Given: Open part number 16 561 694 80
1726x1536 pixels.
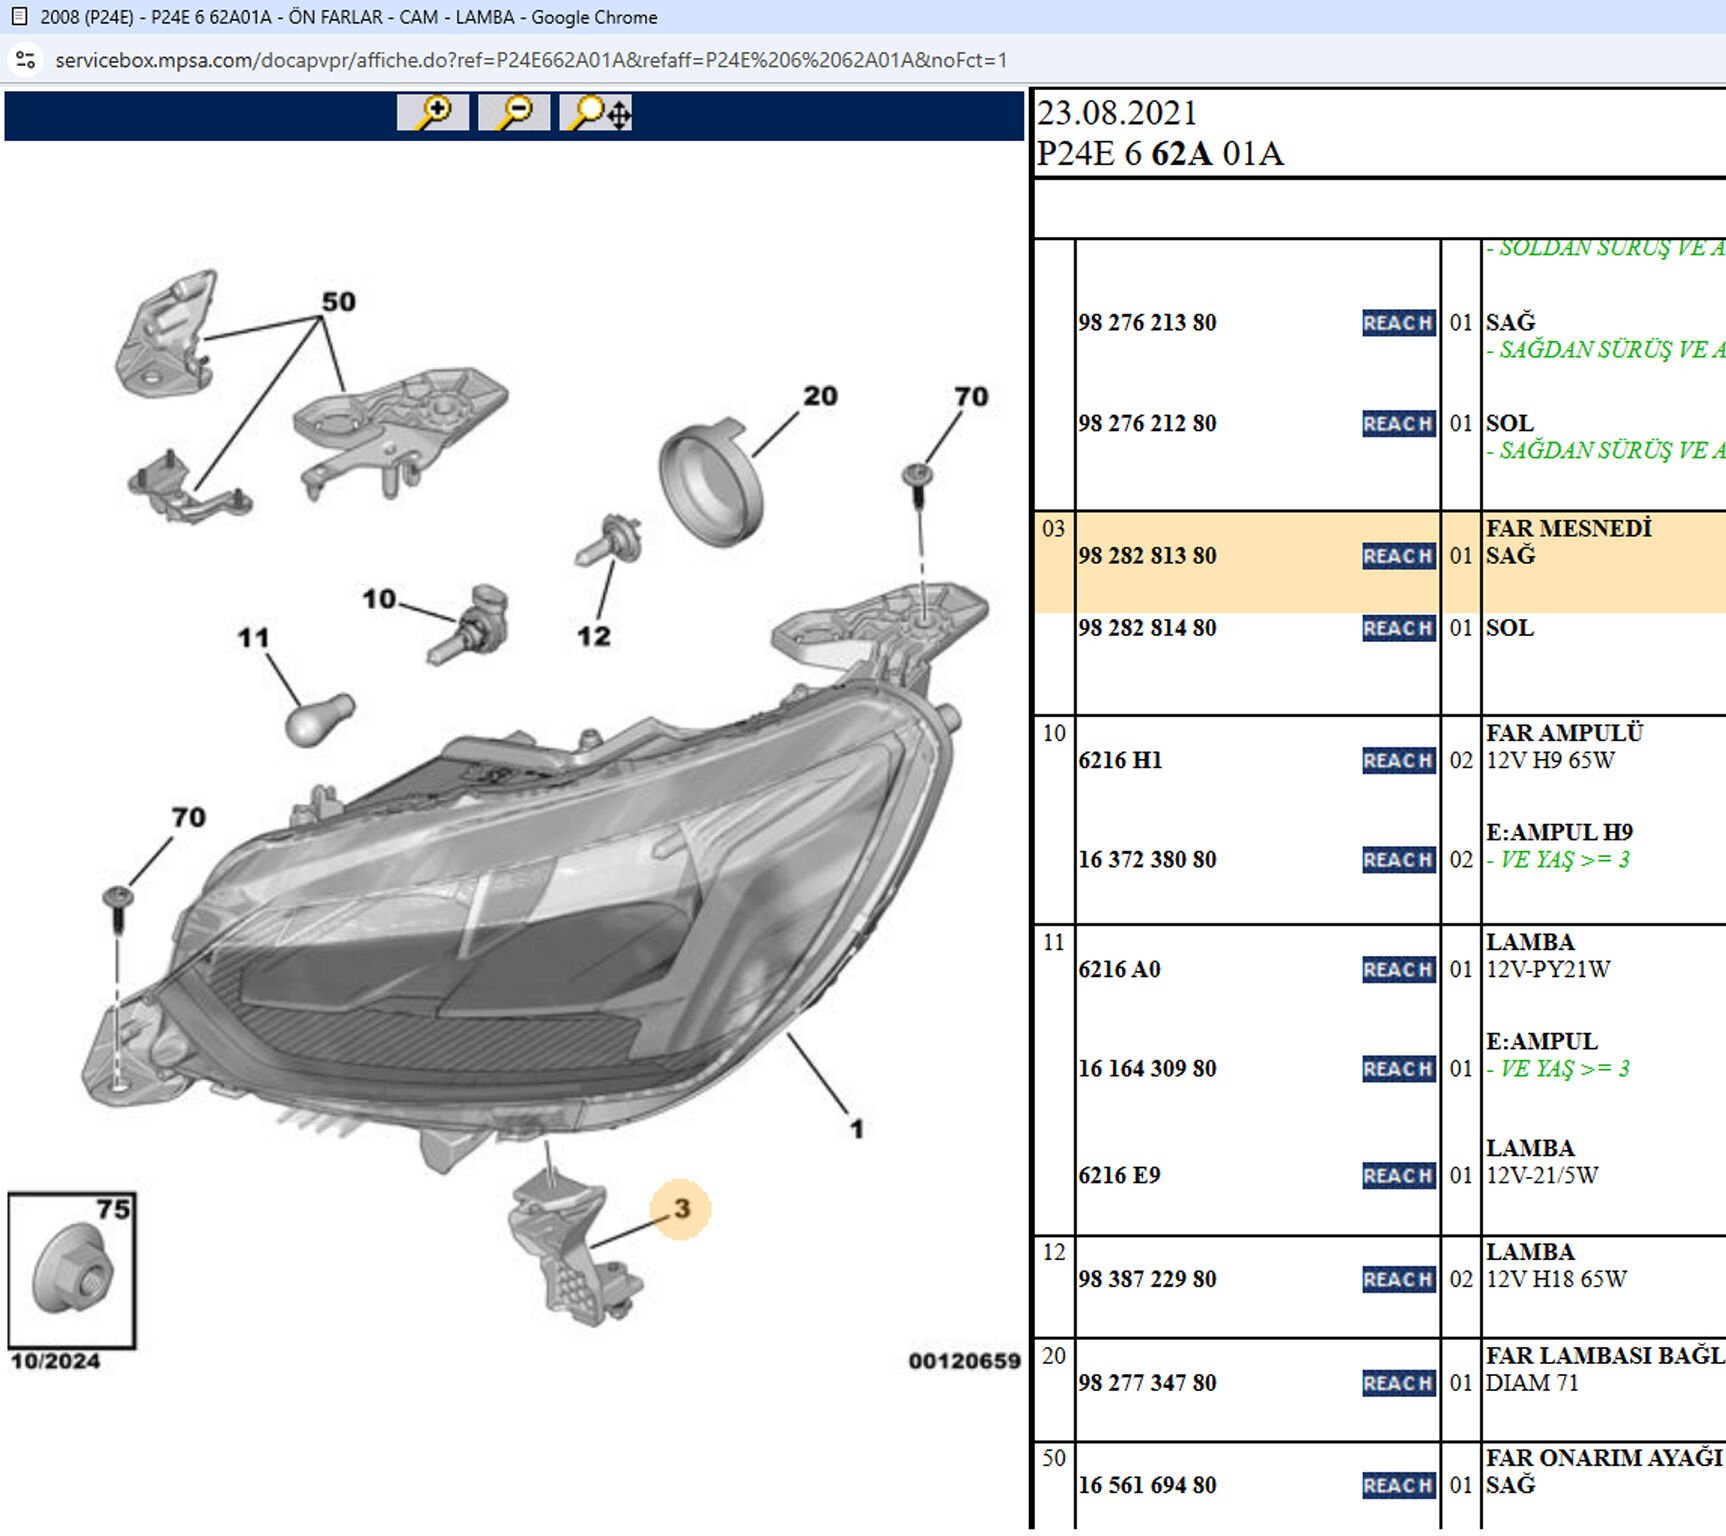Looking at the screenshot, I should point(1147,1486).
